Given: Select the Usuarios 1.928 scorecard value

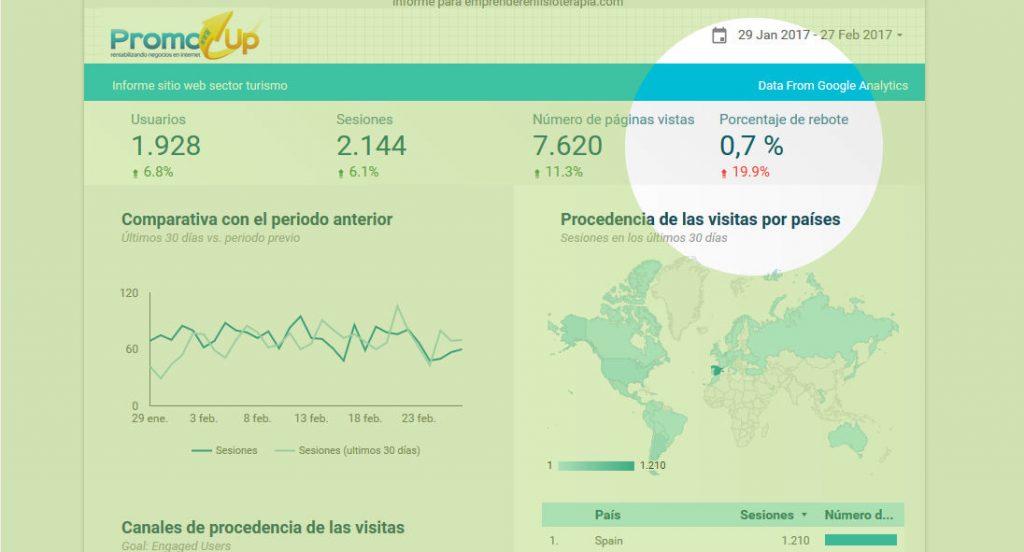Looking at the screenshot, I should pos(166,146).
